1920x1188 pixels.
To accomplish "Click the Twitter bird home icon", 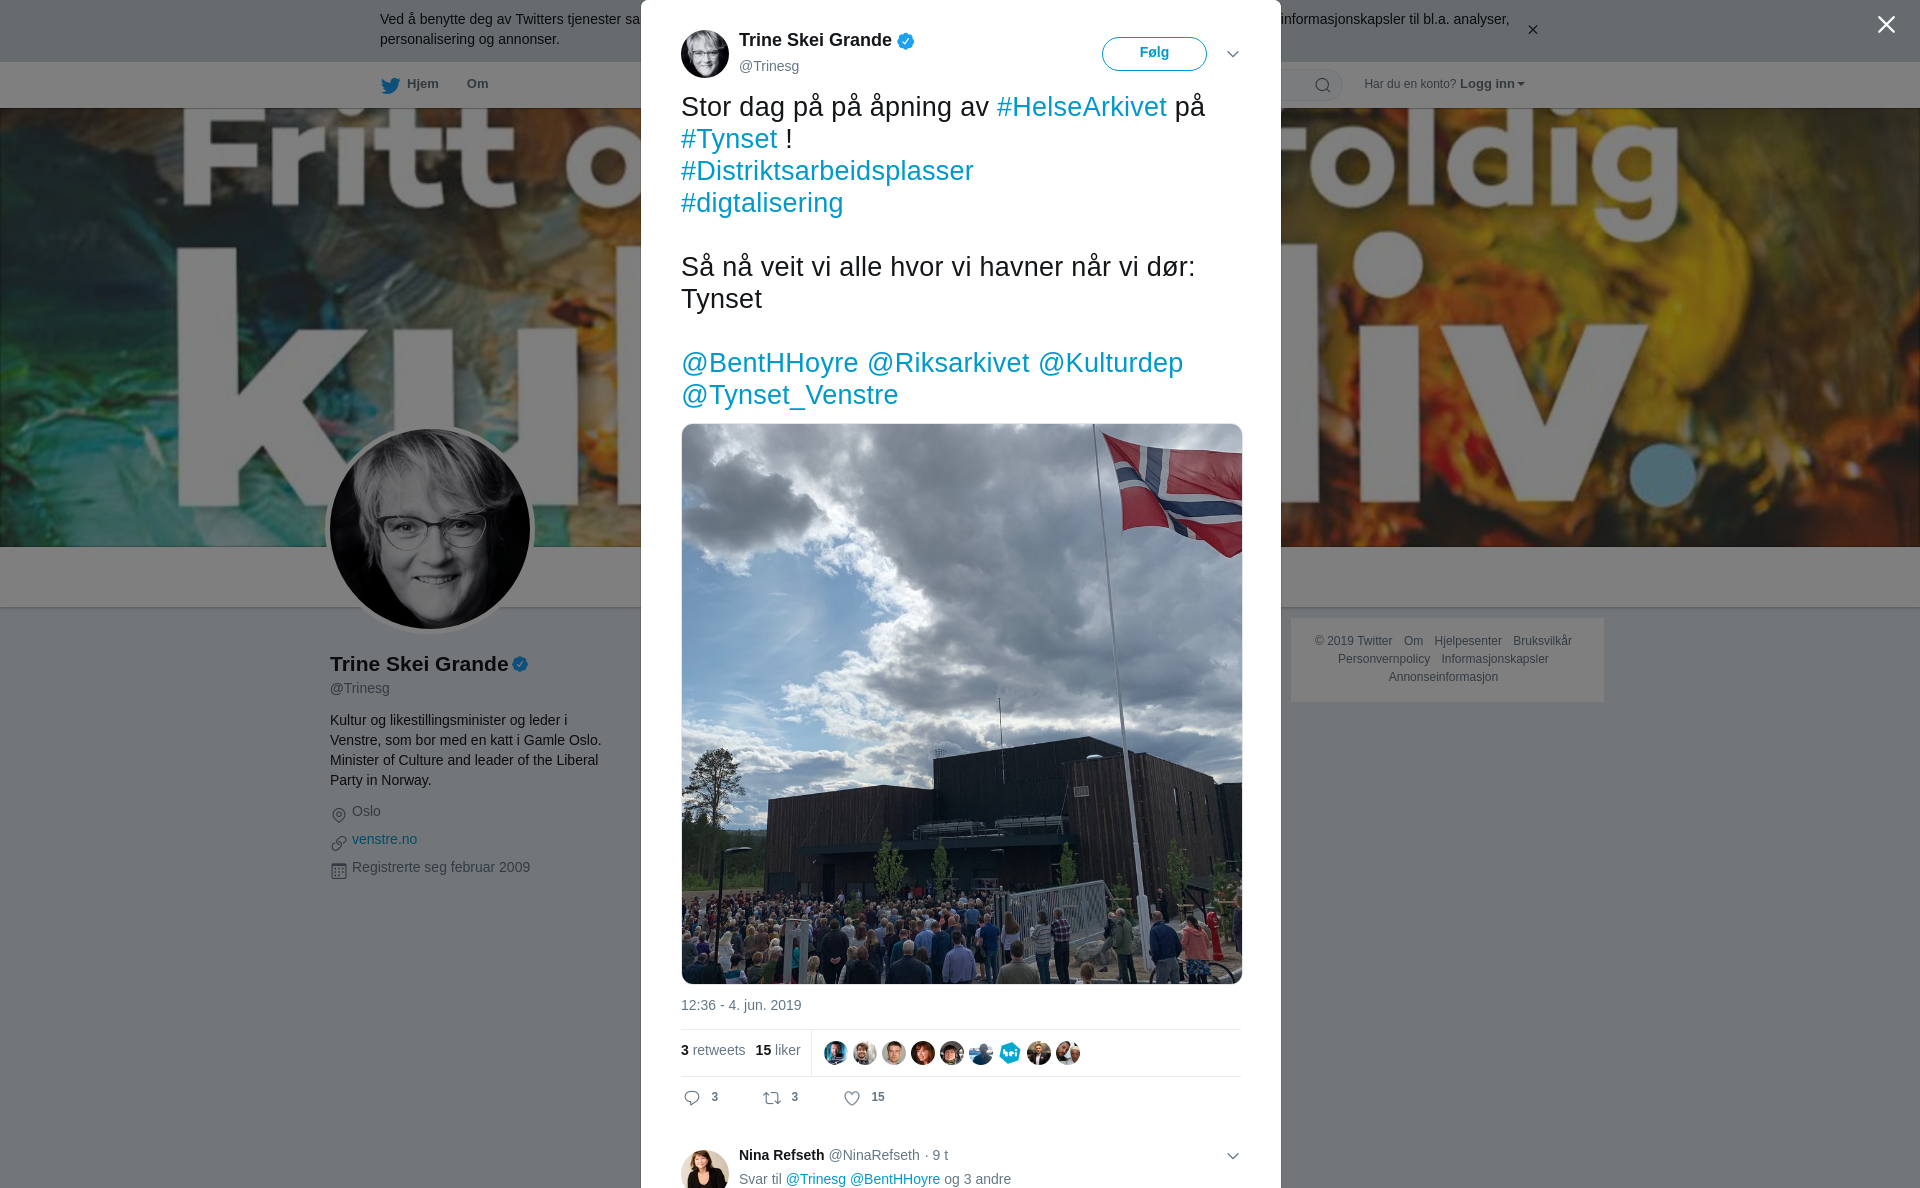I will pos(390,85).
